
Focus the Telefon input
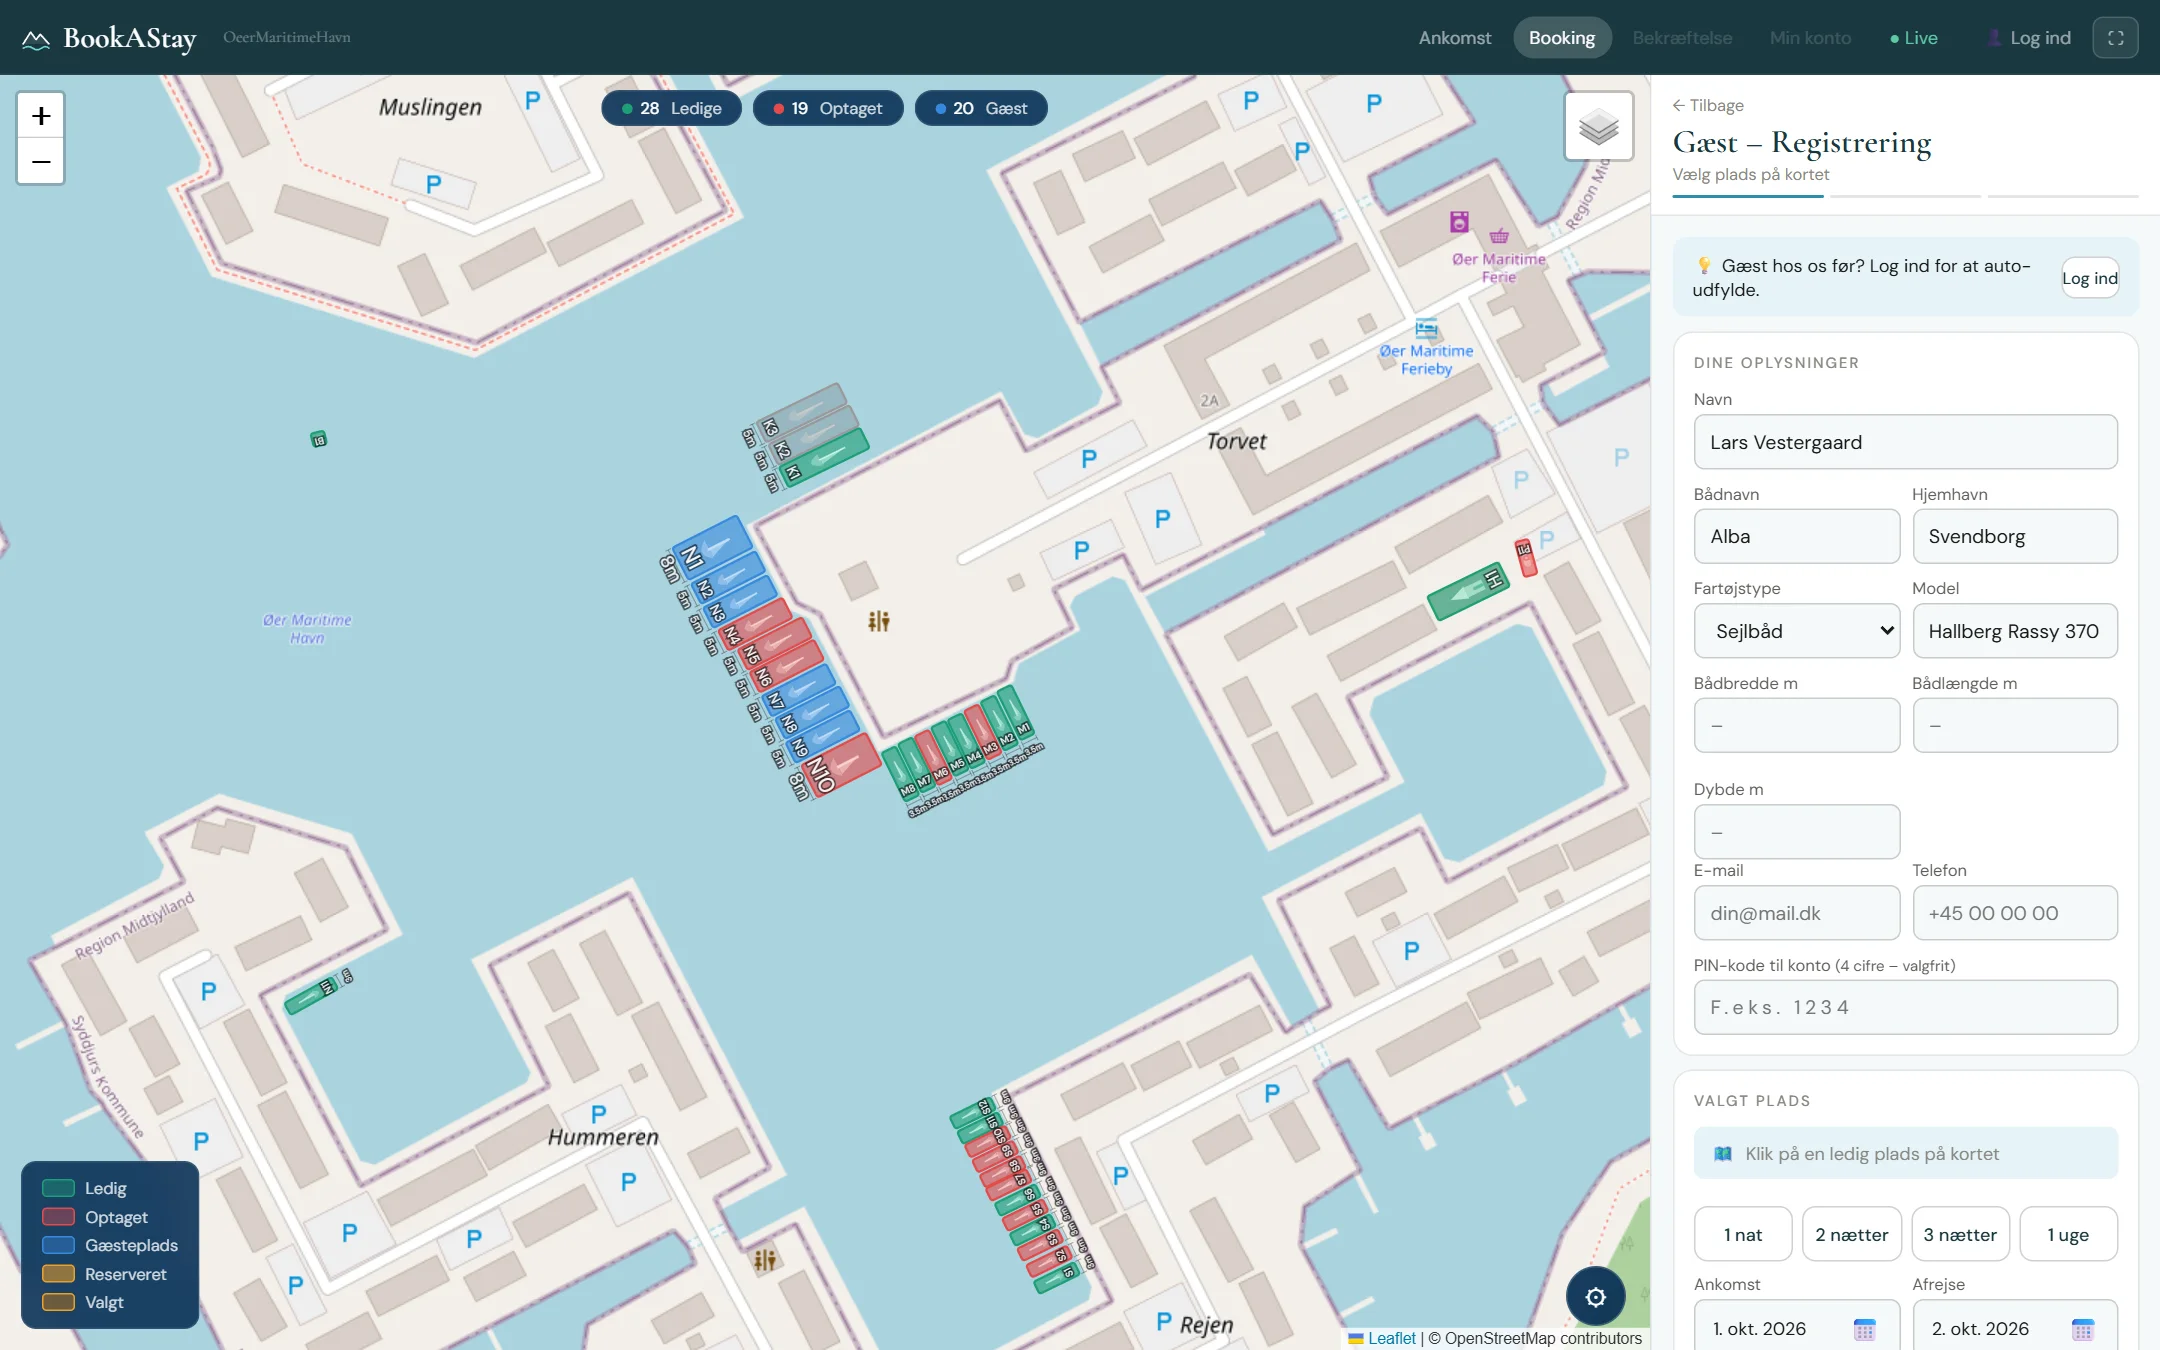tap(2015, 913)
